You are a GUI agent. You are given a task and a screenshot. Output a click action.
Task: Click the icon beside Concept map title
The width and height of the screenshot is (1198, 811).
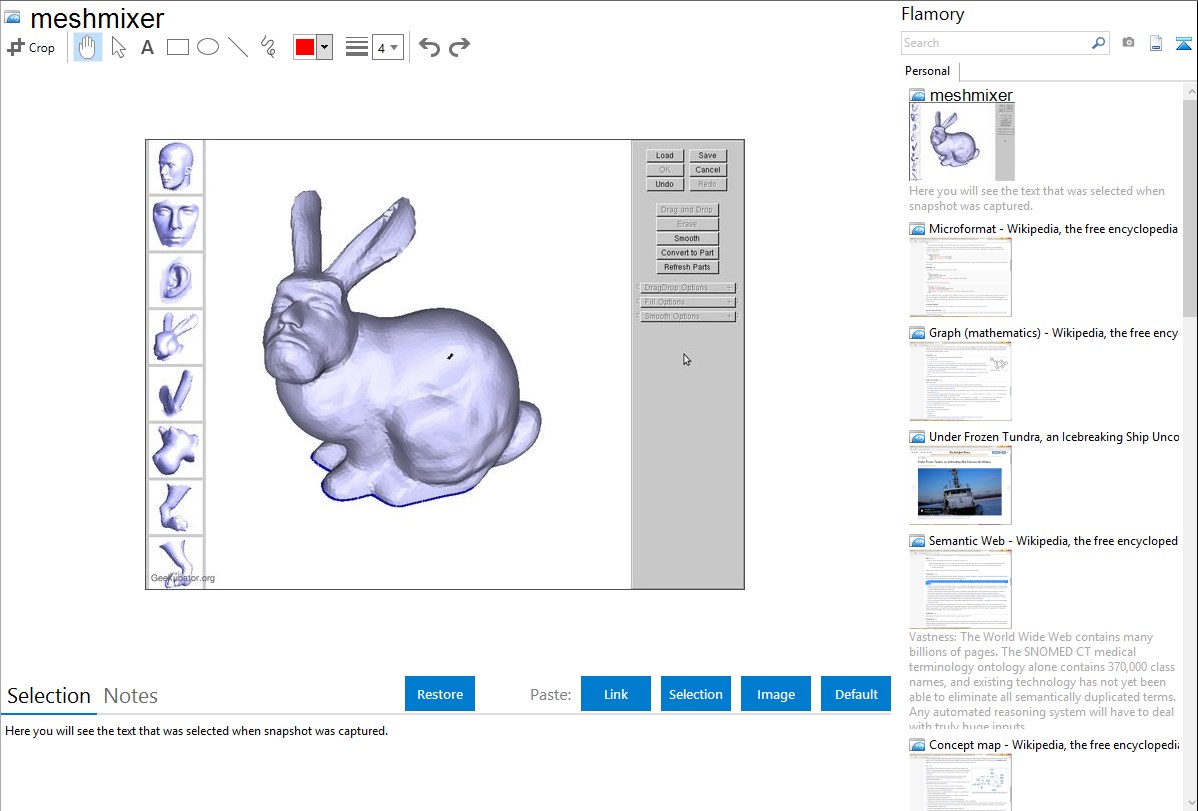coord(917,745)
